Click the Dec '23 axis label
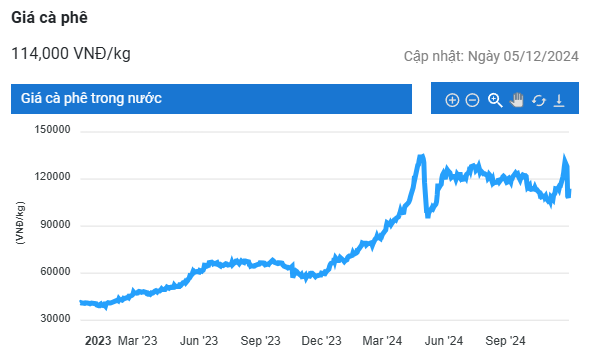Image resolution: width=595 pixels, height=364 pixels. click(321, 340)
